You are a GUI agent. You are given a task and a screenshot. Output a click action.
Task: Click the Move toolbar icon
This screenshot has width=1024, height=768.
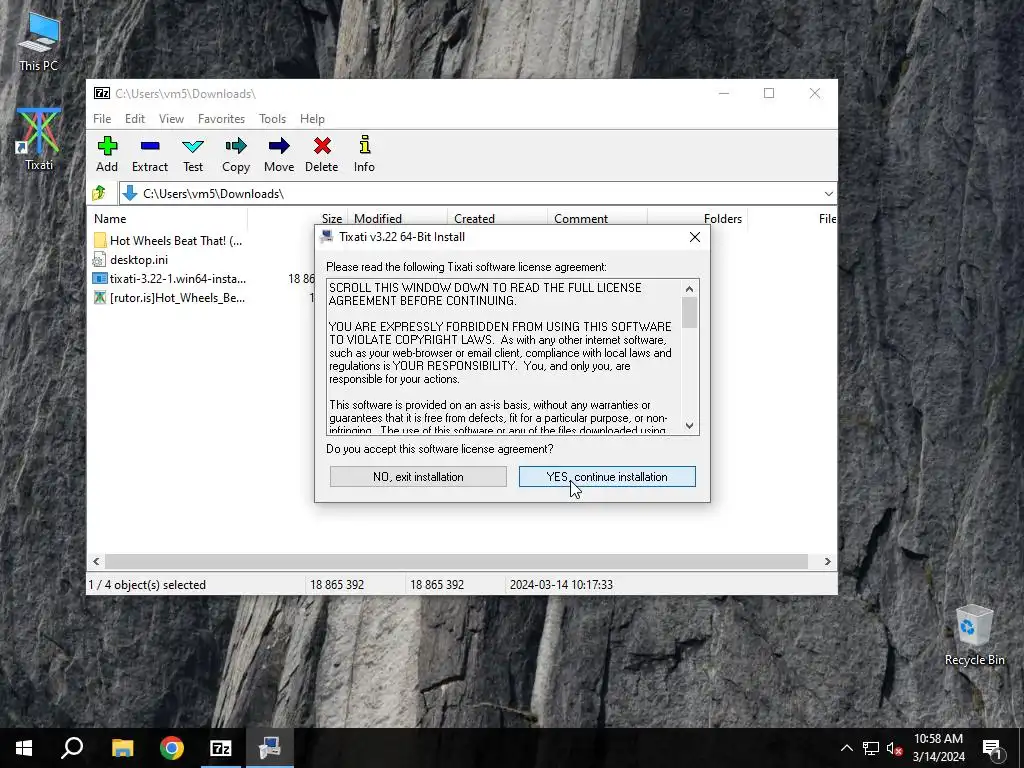pos(279,154)
